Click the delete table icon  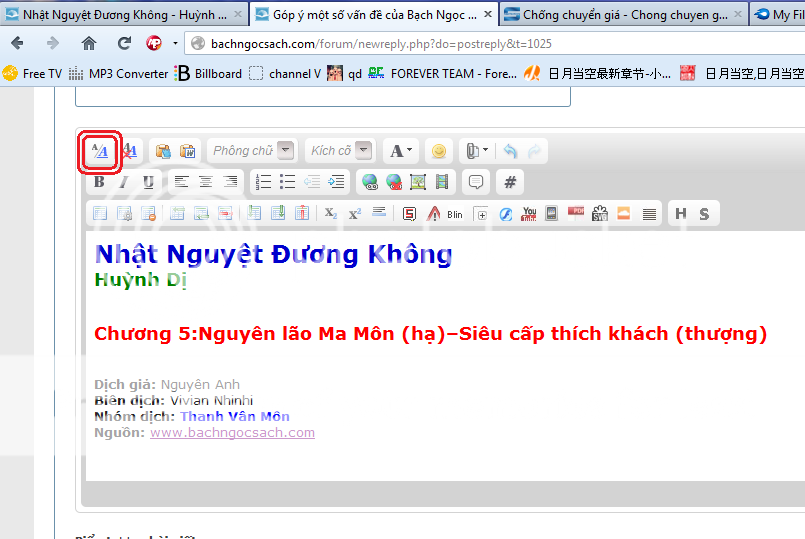(148, 213)
